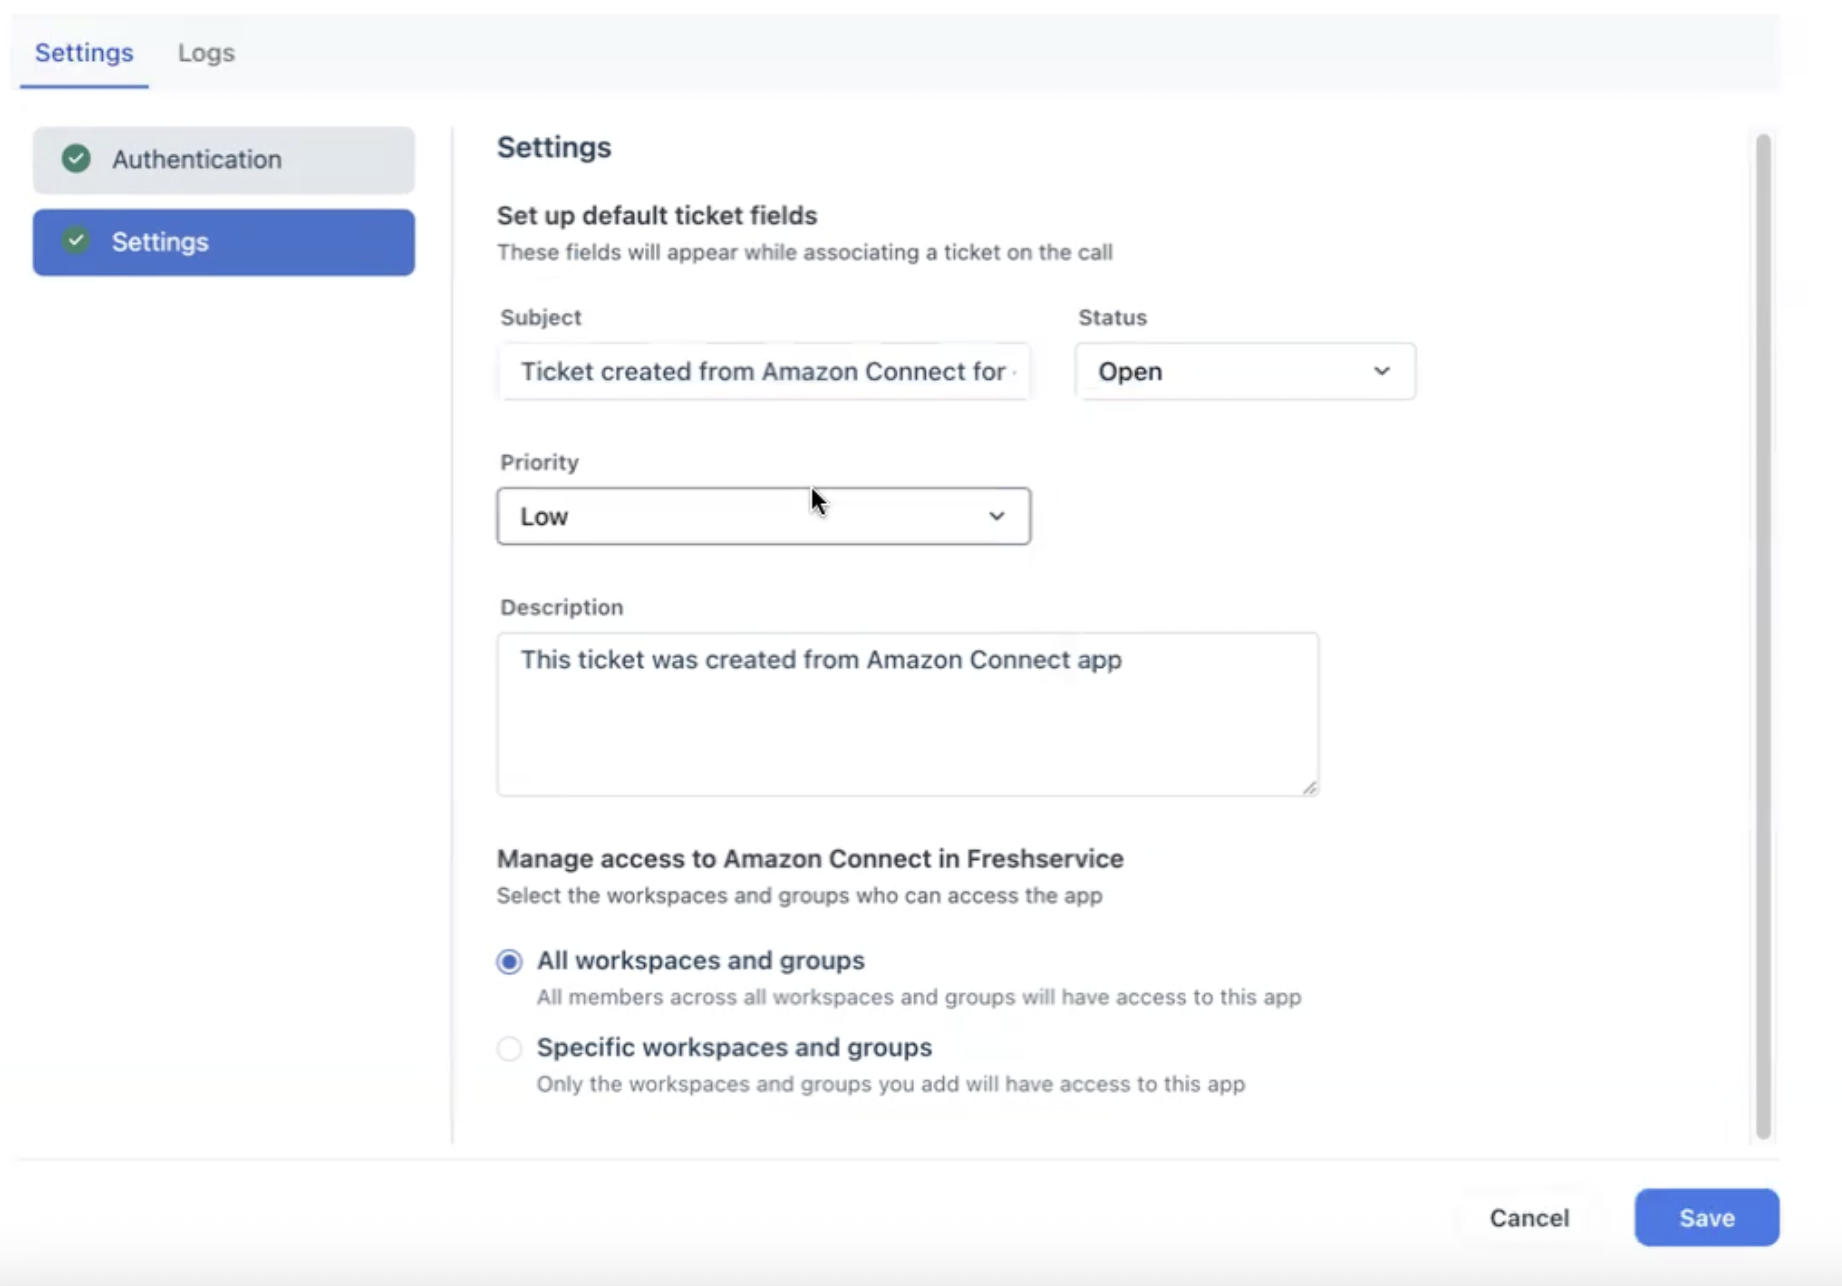Select the Settings tab at top
The width and height of the screenshot is (1842, 1286).
84,53
